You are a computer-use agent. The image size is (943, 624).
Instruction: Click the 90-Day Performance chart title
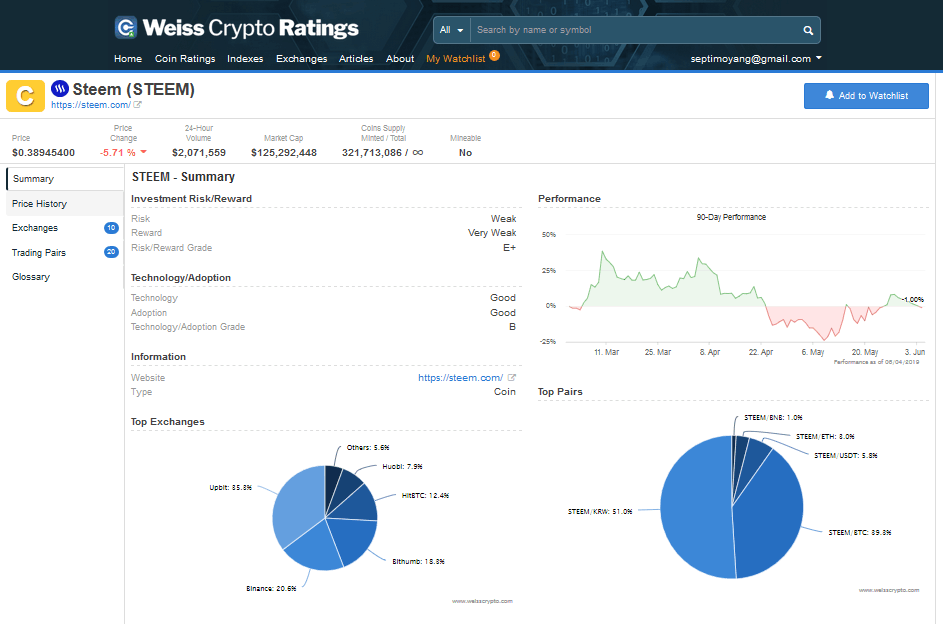pos(731,217)
